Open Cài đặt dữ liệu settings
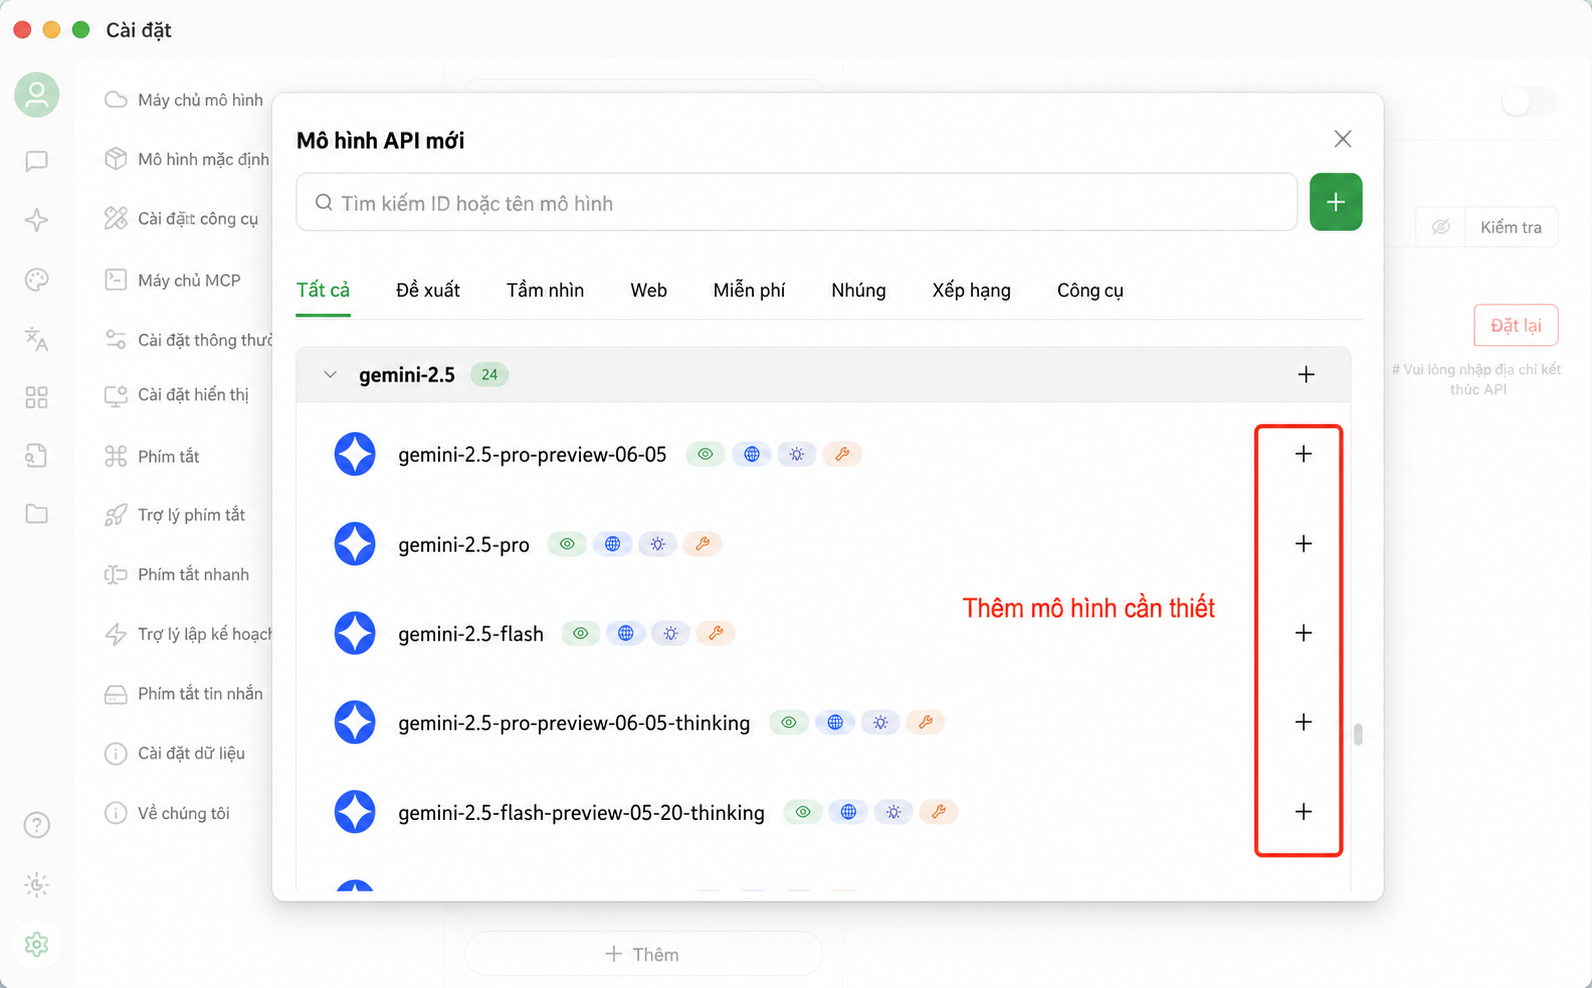This screenshot has width=1592, height=988. (175, 753)
